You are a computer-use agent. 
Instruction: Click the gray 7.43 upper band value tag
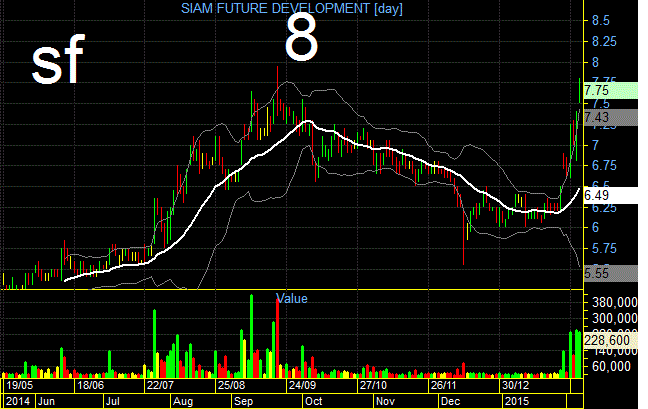(x=611, y=117)
